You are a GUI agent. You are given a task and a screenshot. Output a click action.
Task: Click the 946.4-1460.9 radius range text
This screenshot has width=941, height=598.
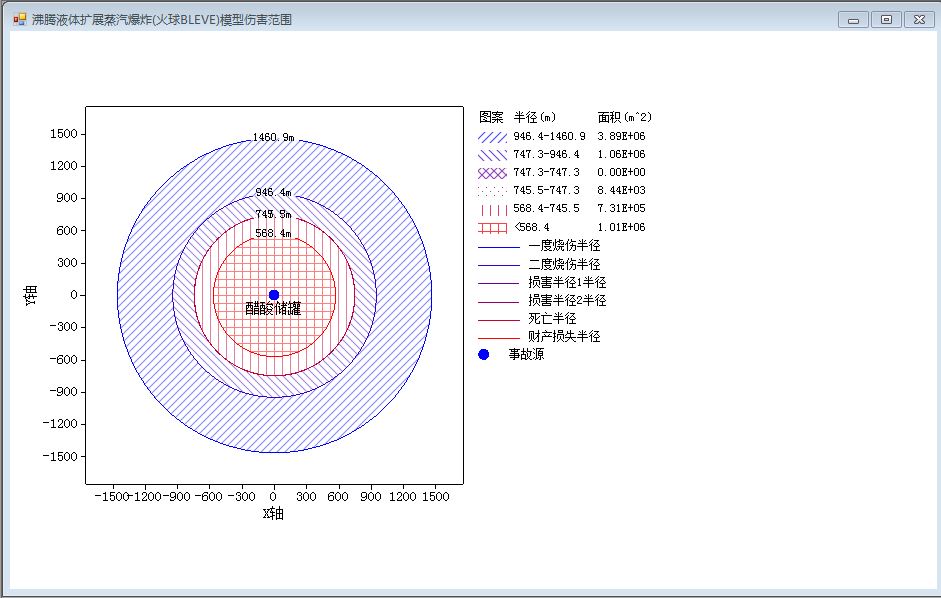[x=549, y=136]
